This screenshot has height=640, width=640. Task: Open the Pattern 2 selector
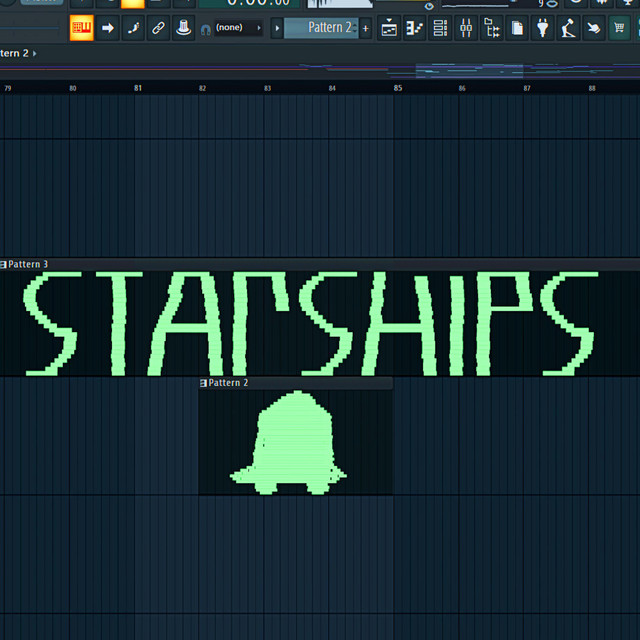click(320, 28)
